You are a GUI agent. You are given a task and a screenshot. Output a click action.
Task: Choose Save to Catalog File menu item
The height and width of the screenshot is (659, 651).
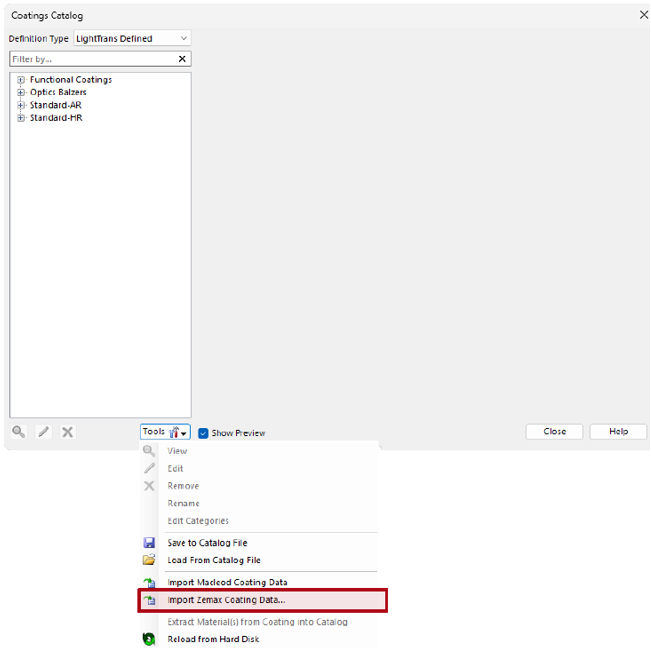pyautogui.click(x=207, y=543)
